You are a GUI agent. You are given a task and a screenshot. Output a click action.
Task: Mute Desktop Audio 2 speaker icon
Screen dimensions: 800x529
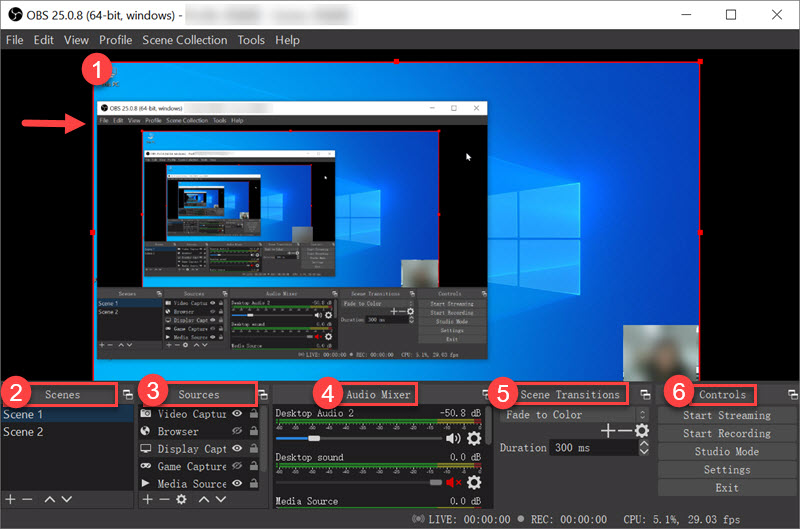(x=454, y=438)
